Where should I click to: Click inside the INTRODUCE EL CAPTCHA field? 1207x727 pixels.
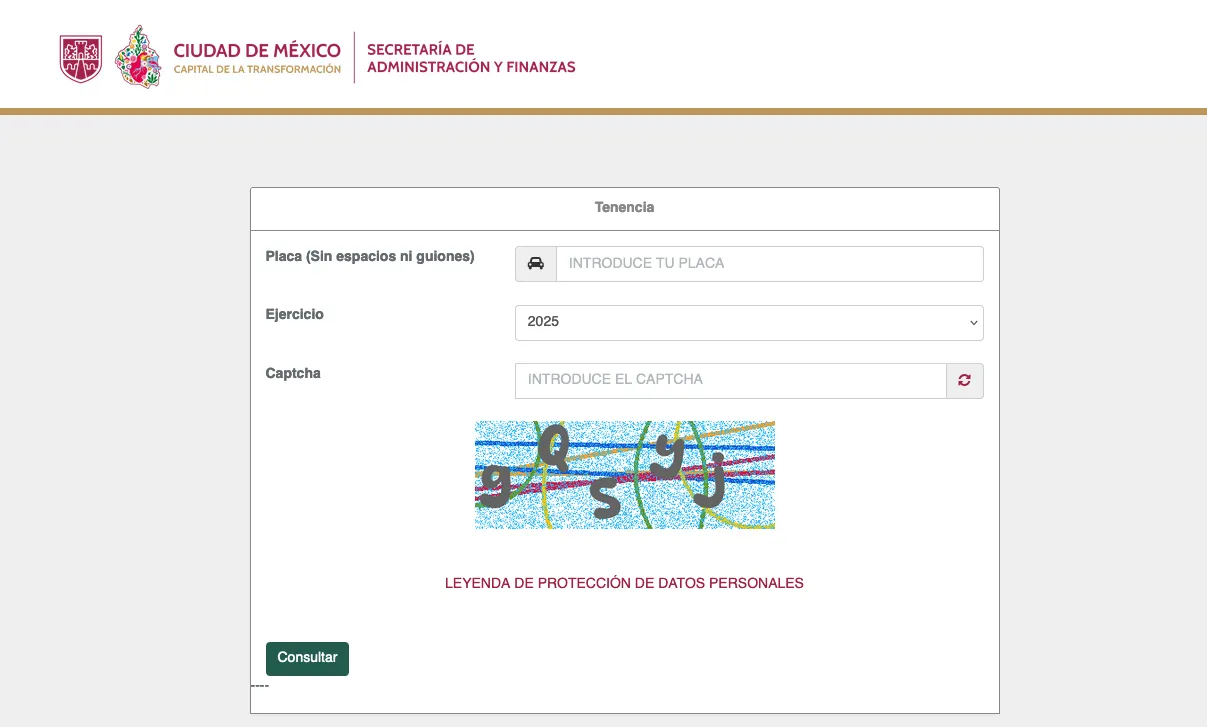click(x=729, y=380)
